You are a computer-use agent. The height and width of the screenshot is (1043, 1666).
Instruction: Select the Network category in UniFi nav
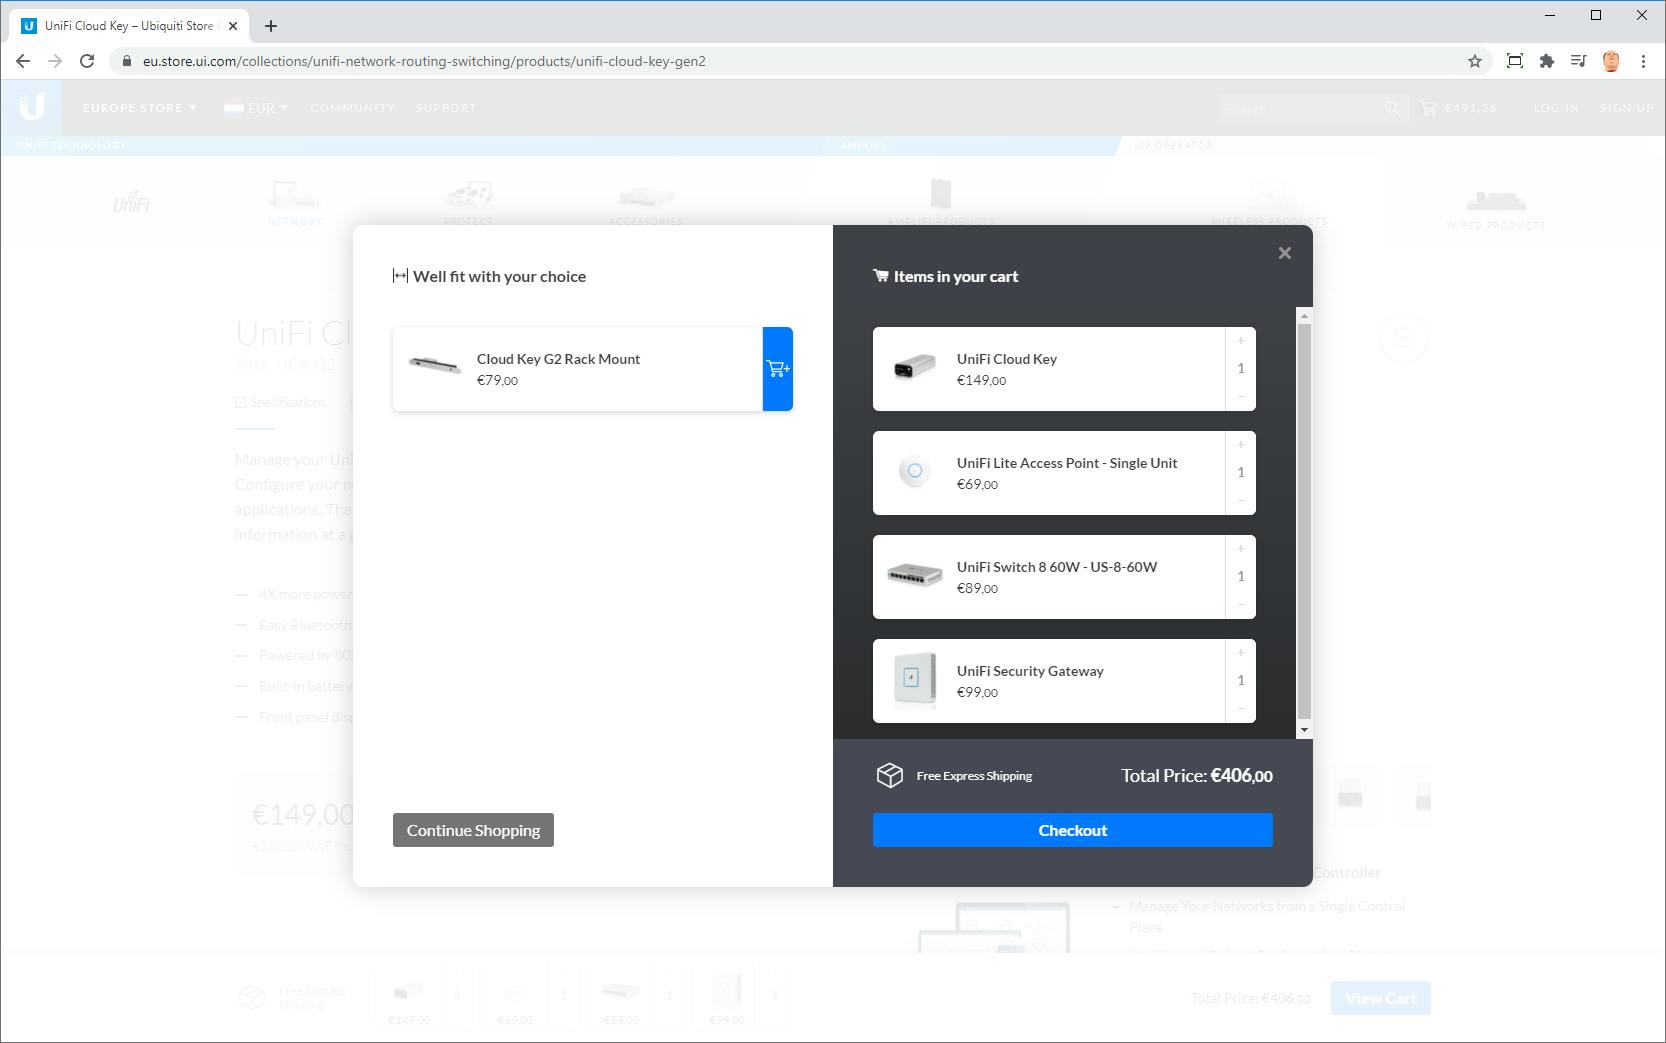coord(295,201)
